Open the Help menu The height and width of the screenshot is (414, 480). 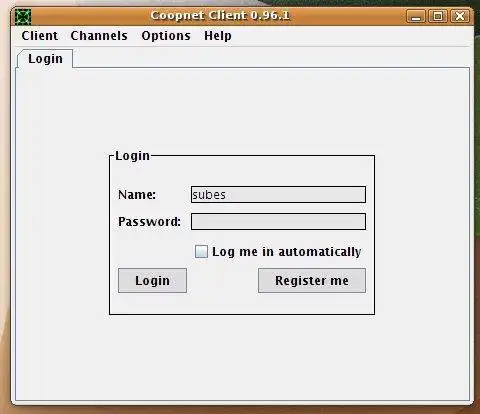pos(218,36)
